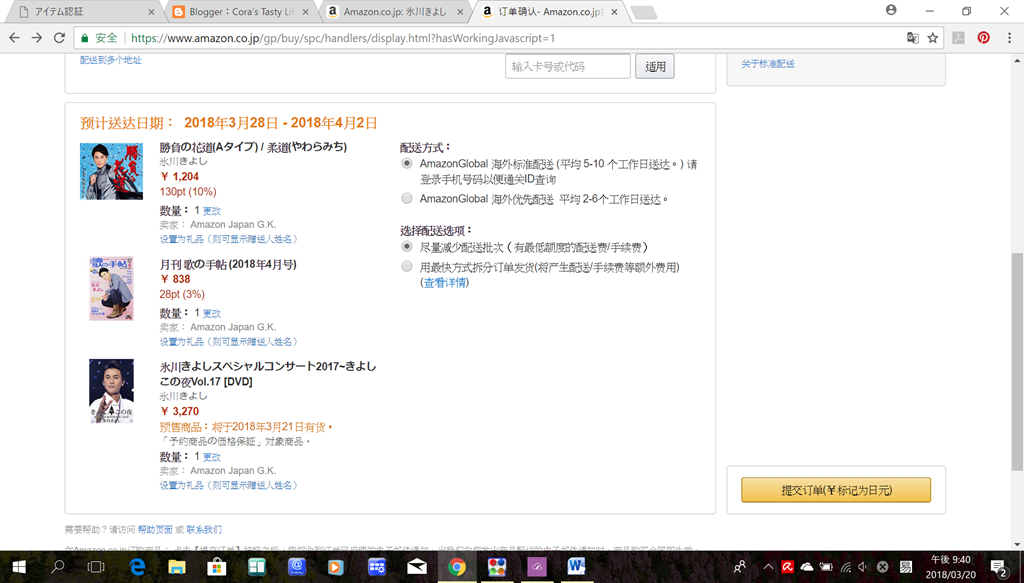Screen dimensions: 1024x583
Task: Choose fewest shipments delivery option
Action: (407, 247)
